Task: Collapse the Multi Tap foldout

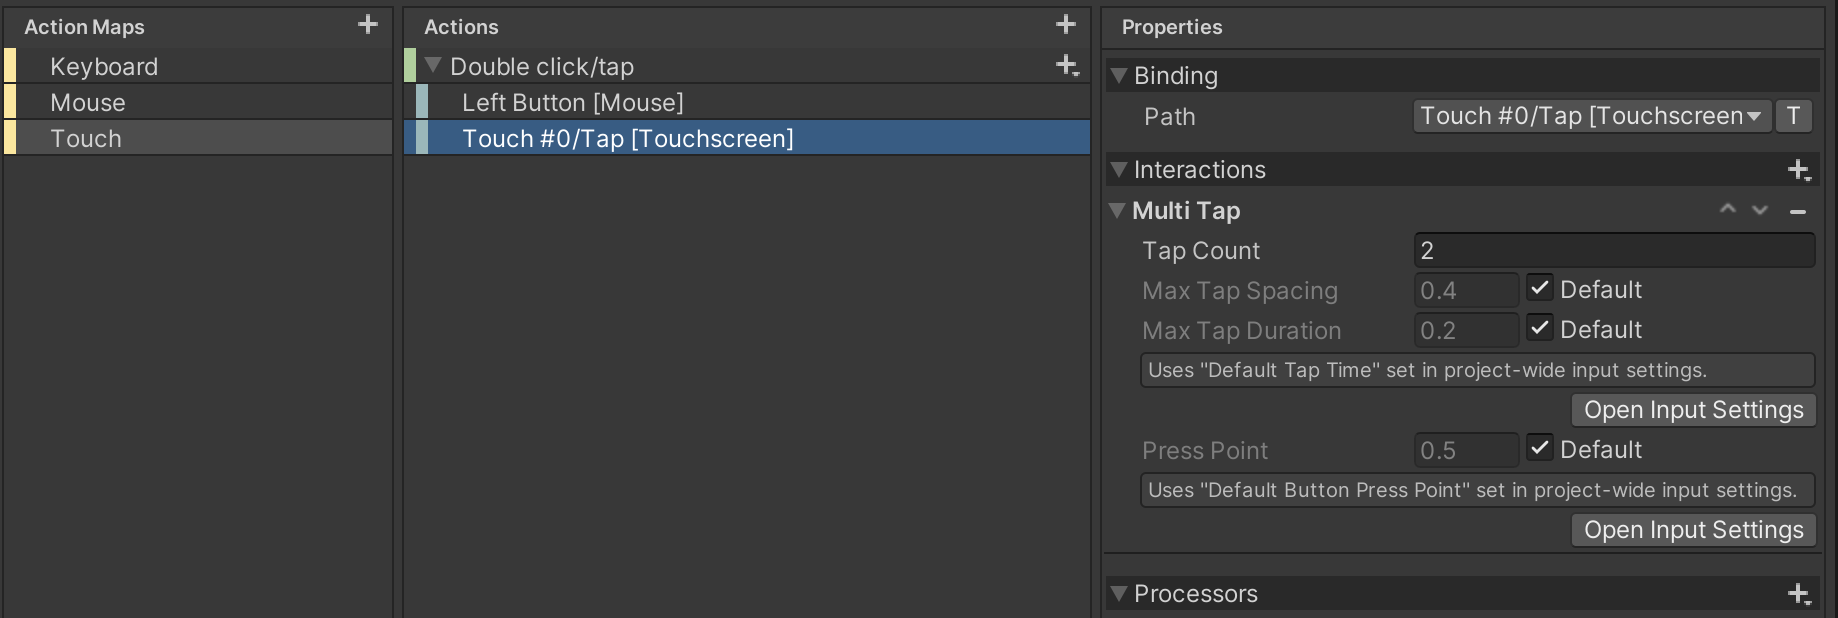Action: (x=1118, y=211)
